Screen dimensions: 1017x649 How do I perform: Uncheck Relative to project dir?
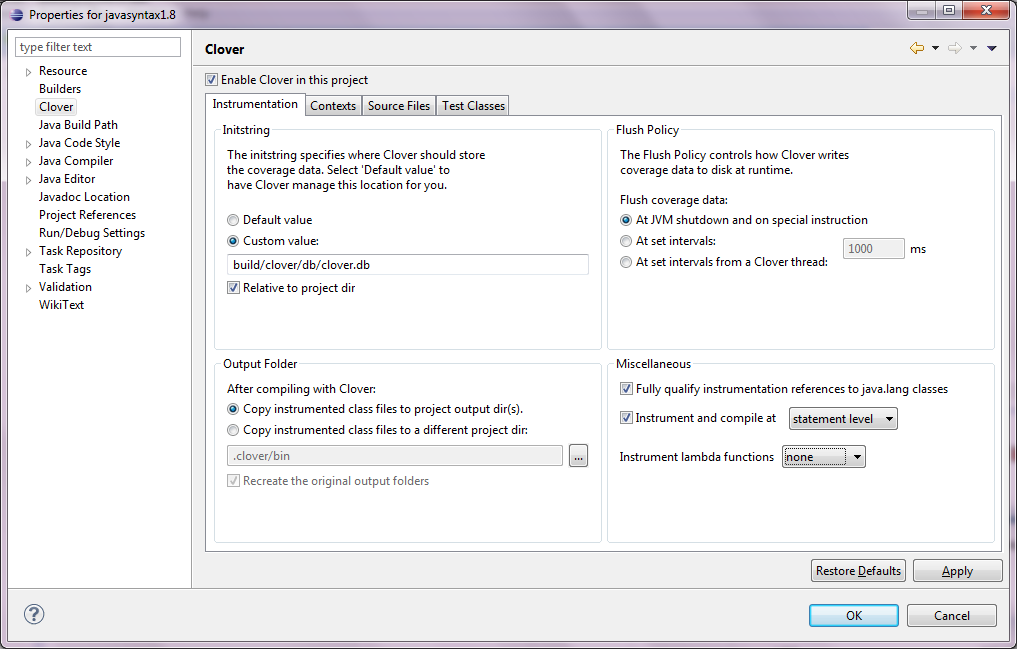click(234, 288)
